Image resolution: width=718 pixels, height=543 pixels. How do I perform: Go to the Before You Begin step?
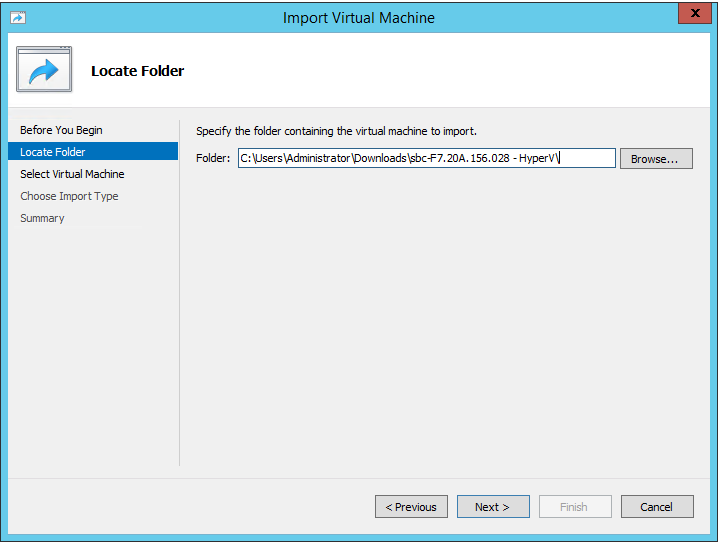point(61,130)
